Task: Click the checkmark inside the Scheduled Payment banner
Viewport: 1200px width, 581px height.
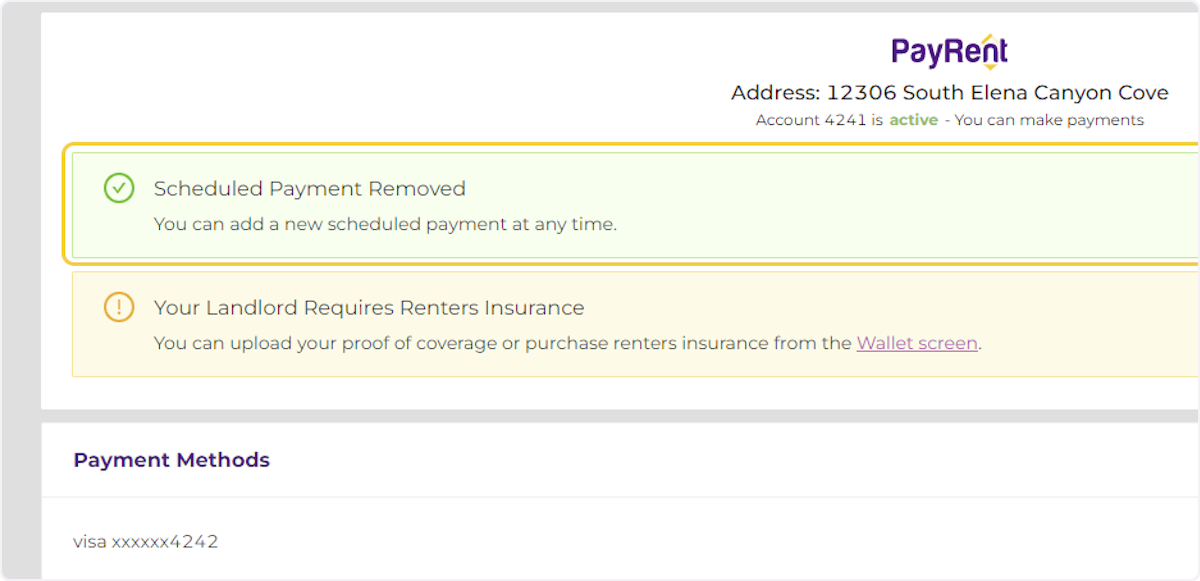Action: (x=119, y=188)
